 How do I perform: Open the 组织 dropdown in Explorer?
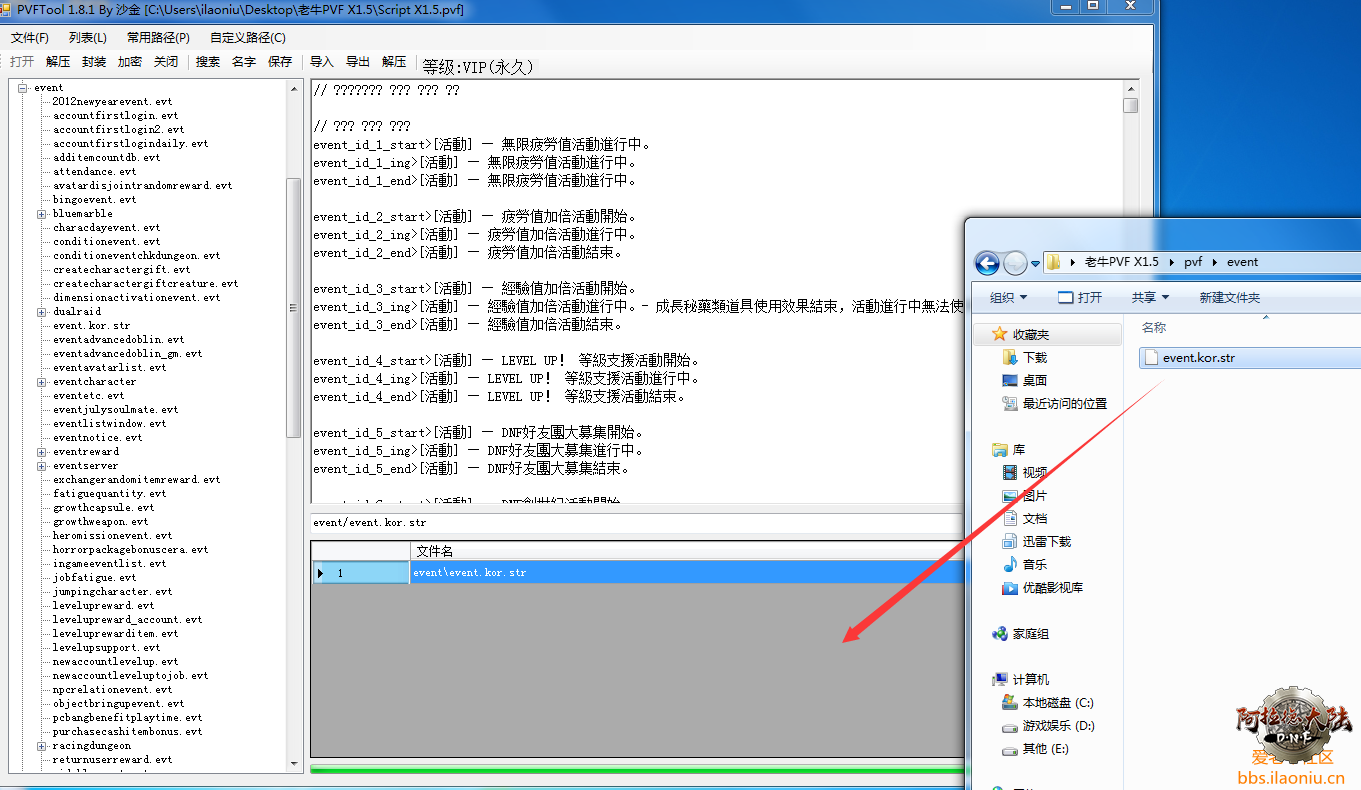1008,297
